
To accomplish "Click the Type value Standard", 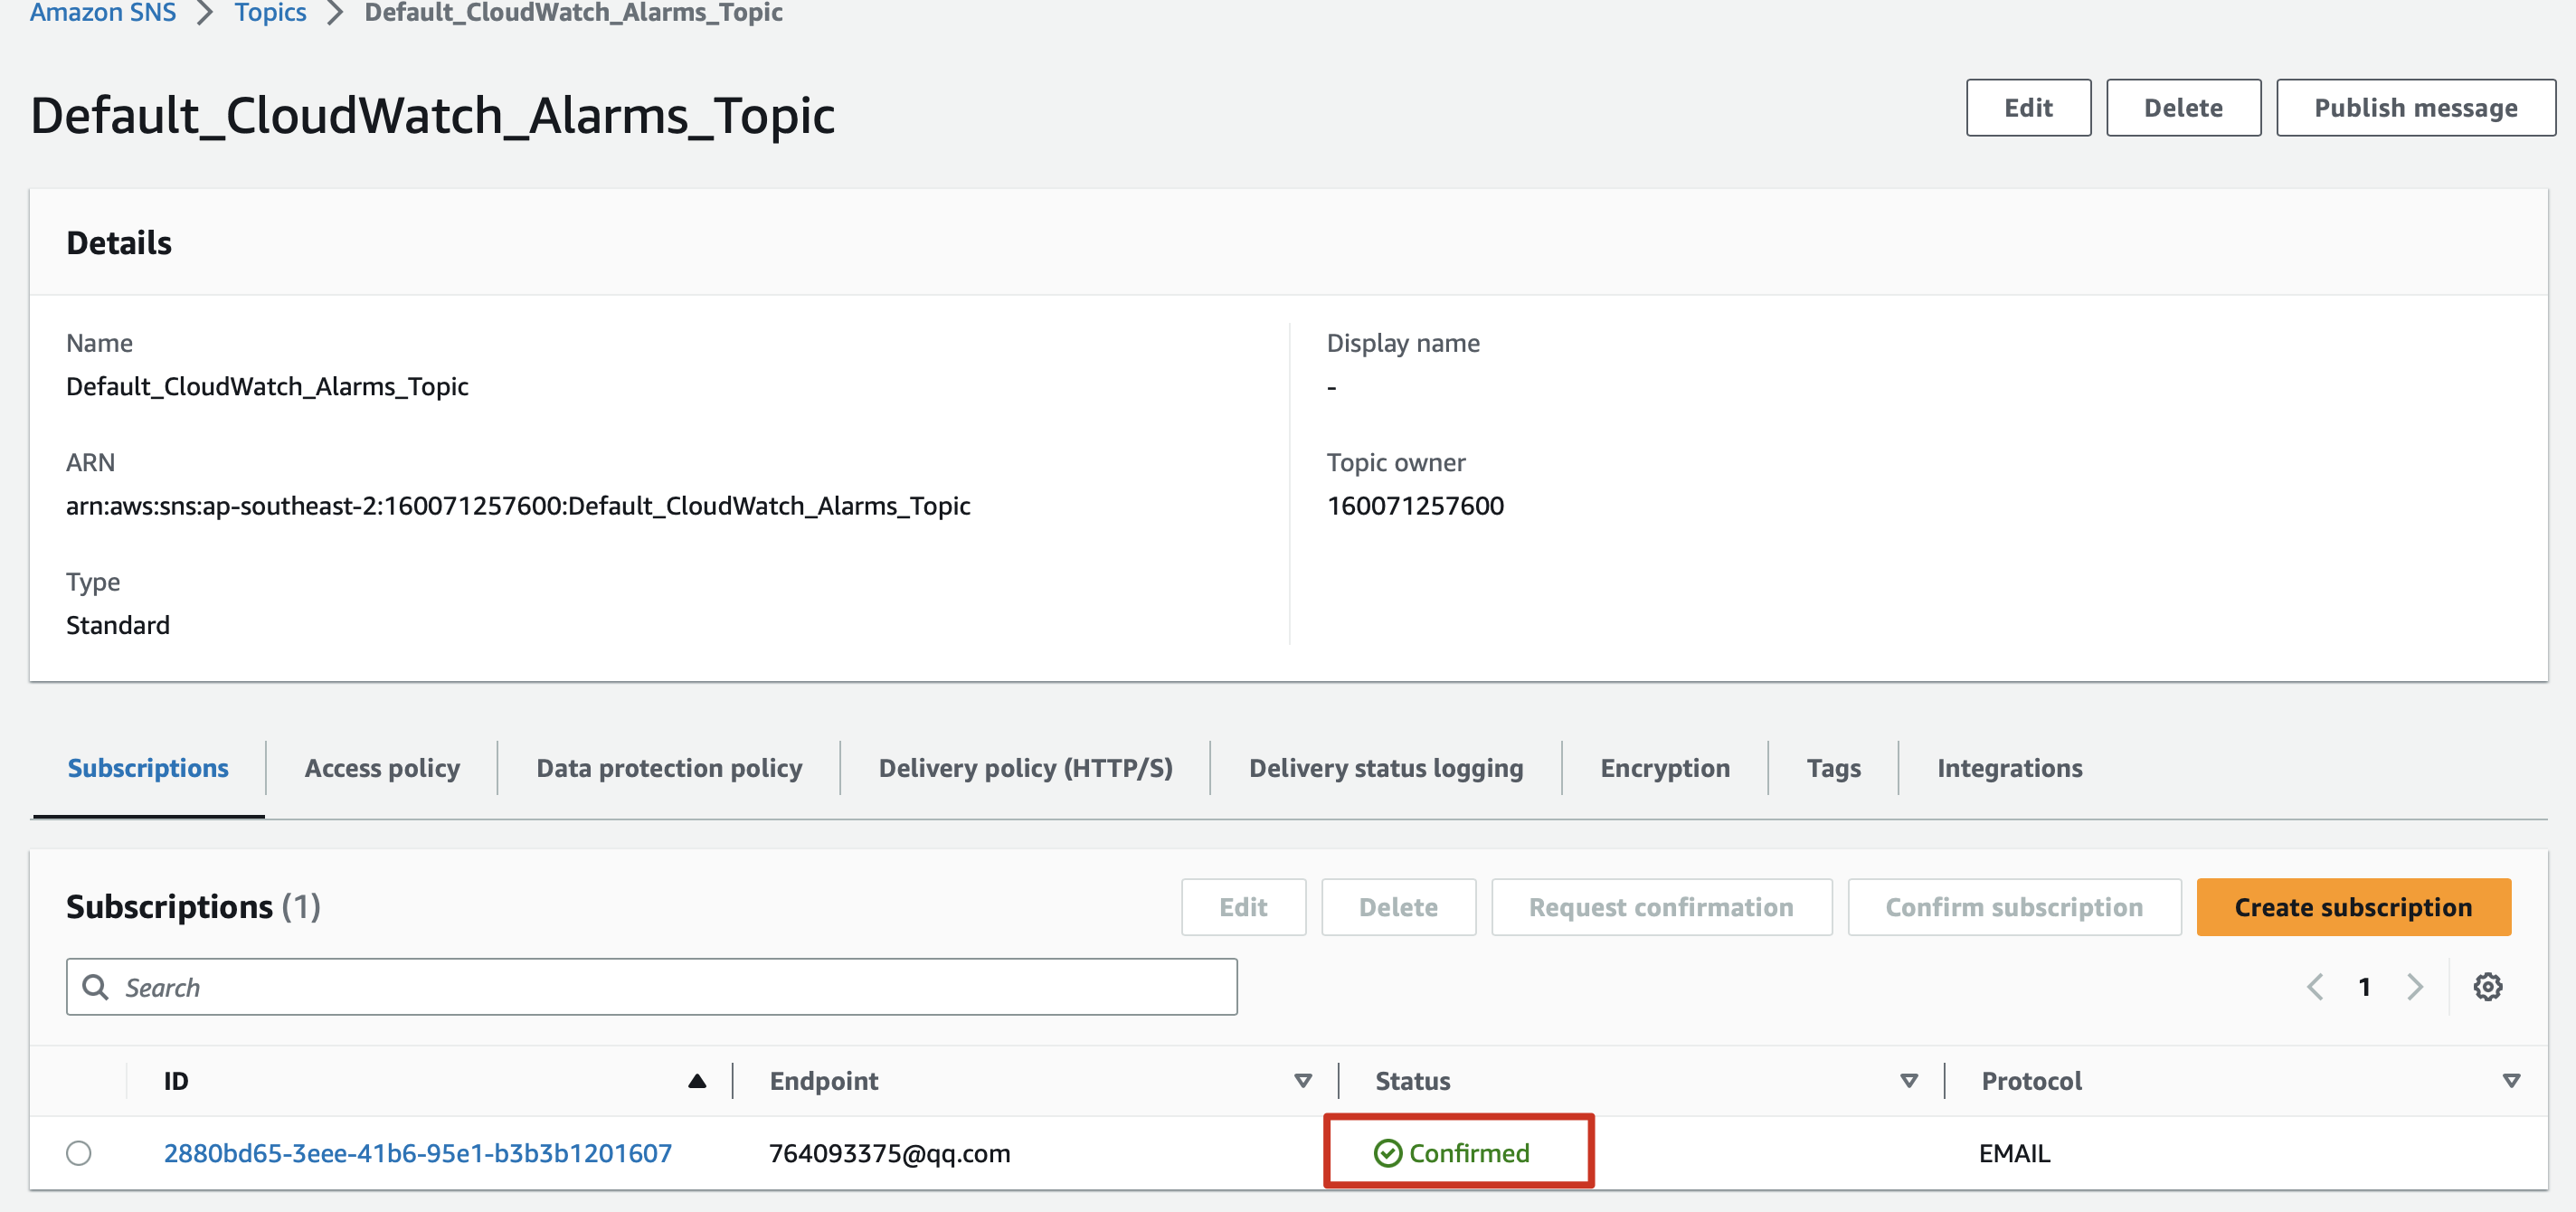I will [118, 625].
